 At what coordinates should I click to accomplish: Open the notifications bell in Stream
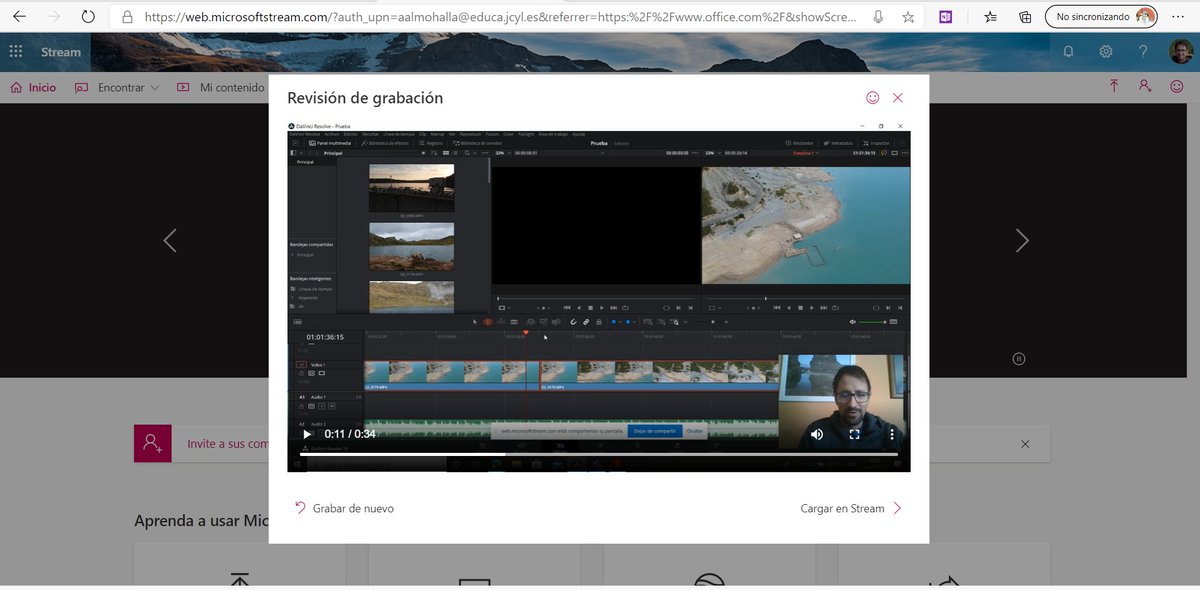(1068, 52)
